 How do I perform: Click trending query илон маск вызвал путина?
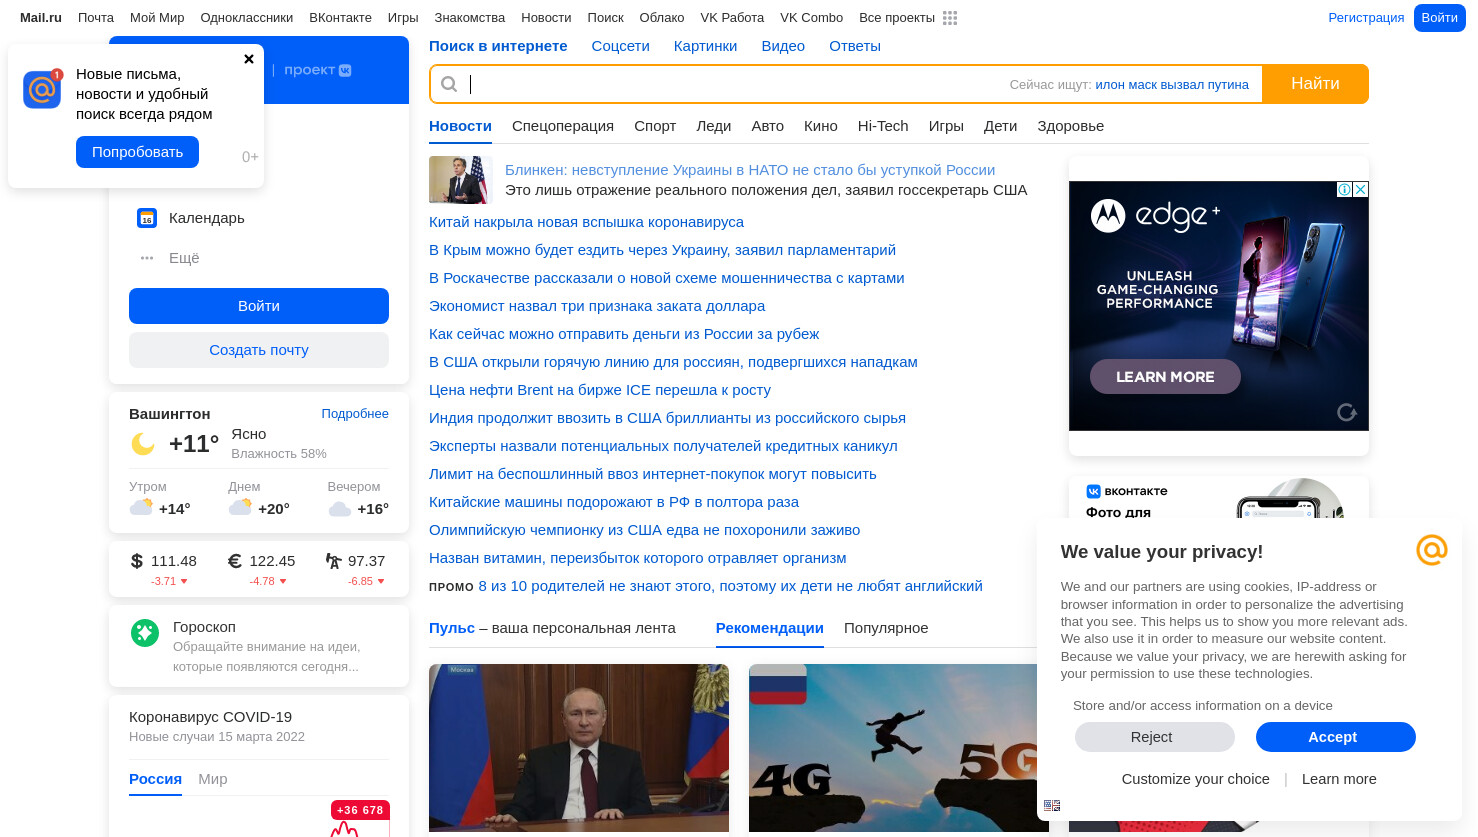pos(1172,85)
